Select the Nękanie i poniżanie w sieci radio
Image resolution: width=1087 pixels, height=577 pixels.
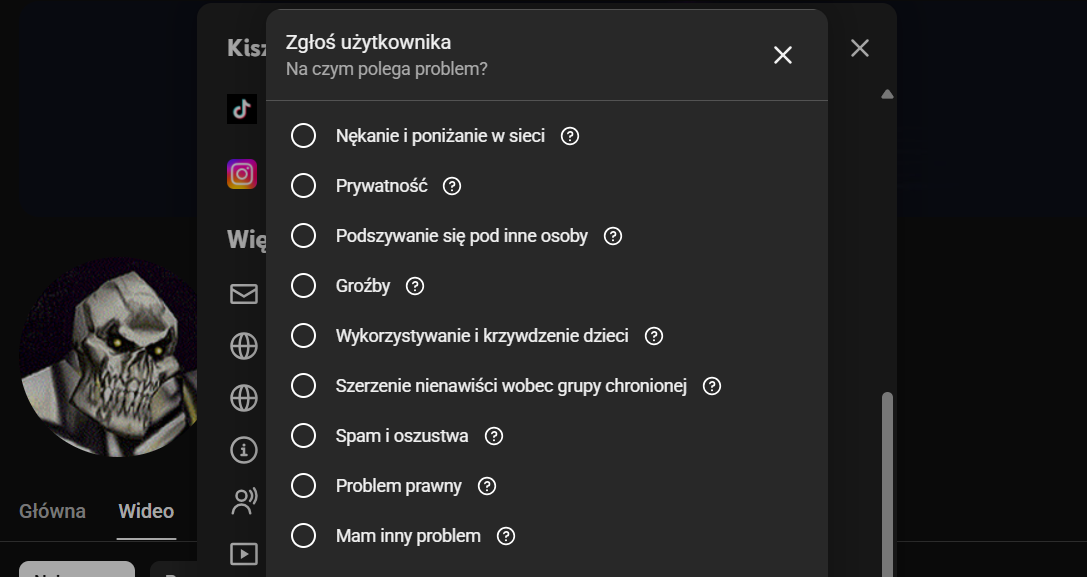coord(303,136)
